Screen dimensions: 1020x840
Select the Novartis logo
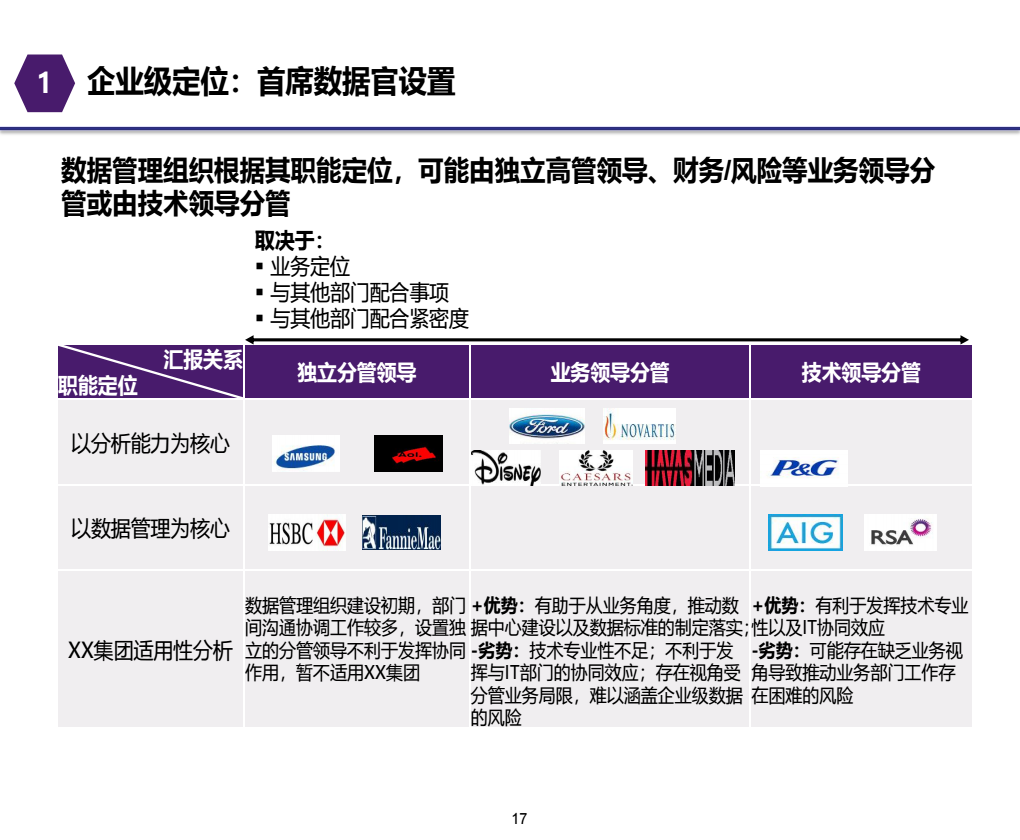[x=638, y=428]
